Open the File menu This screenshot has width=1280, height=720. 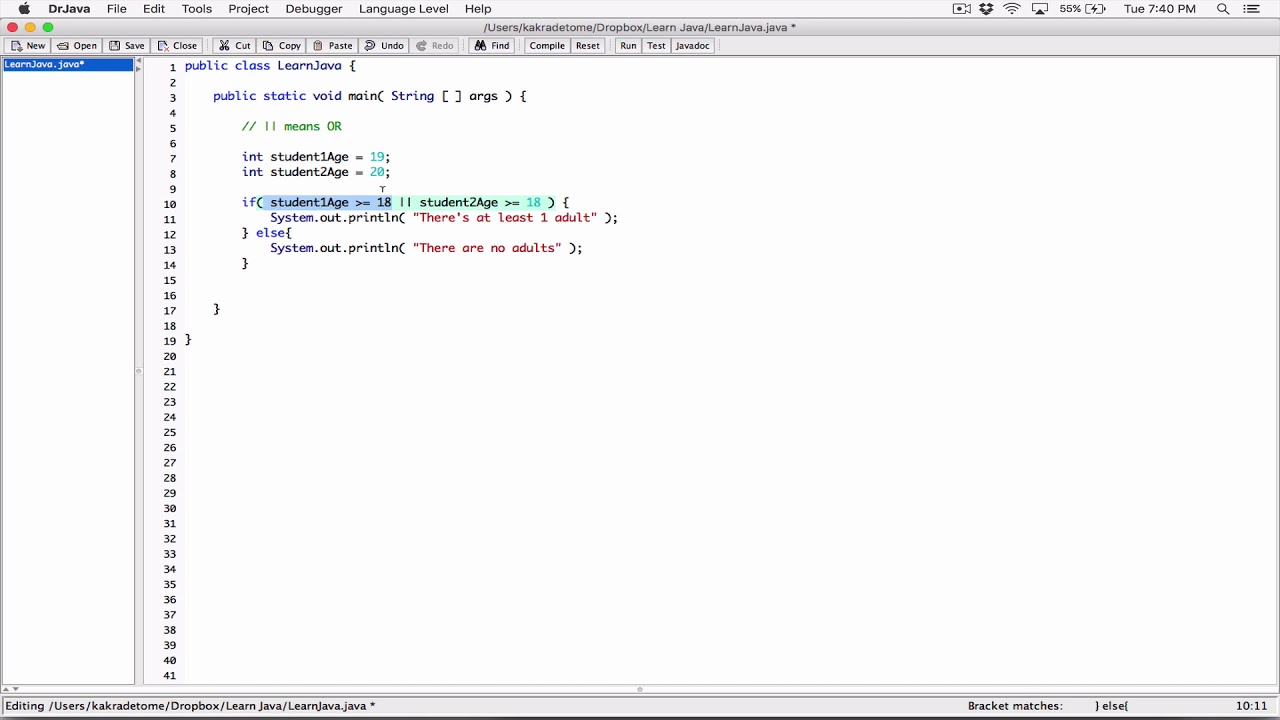[x=117, y=9]
